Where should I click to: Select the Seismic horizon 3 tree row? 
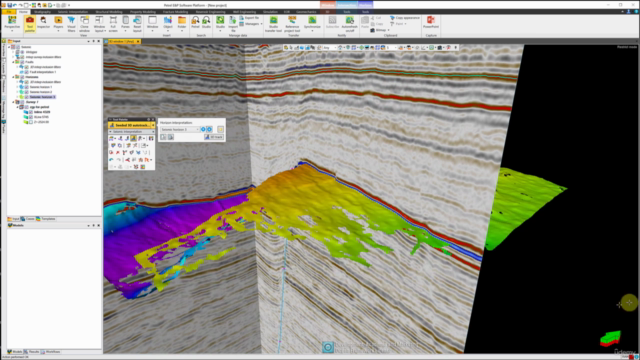pyautogui.click(x=42, y=97)
